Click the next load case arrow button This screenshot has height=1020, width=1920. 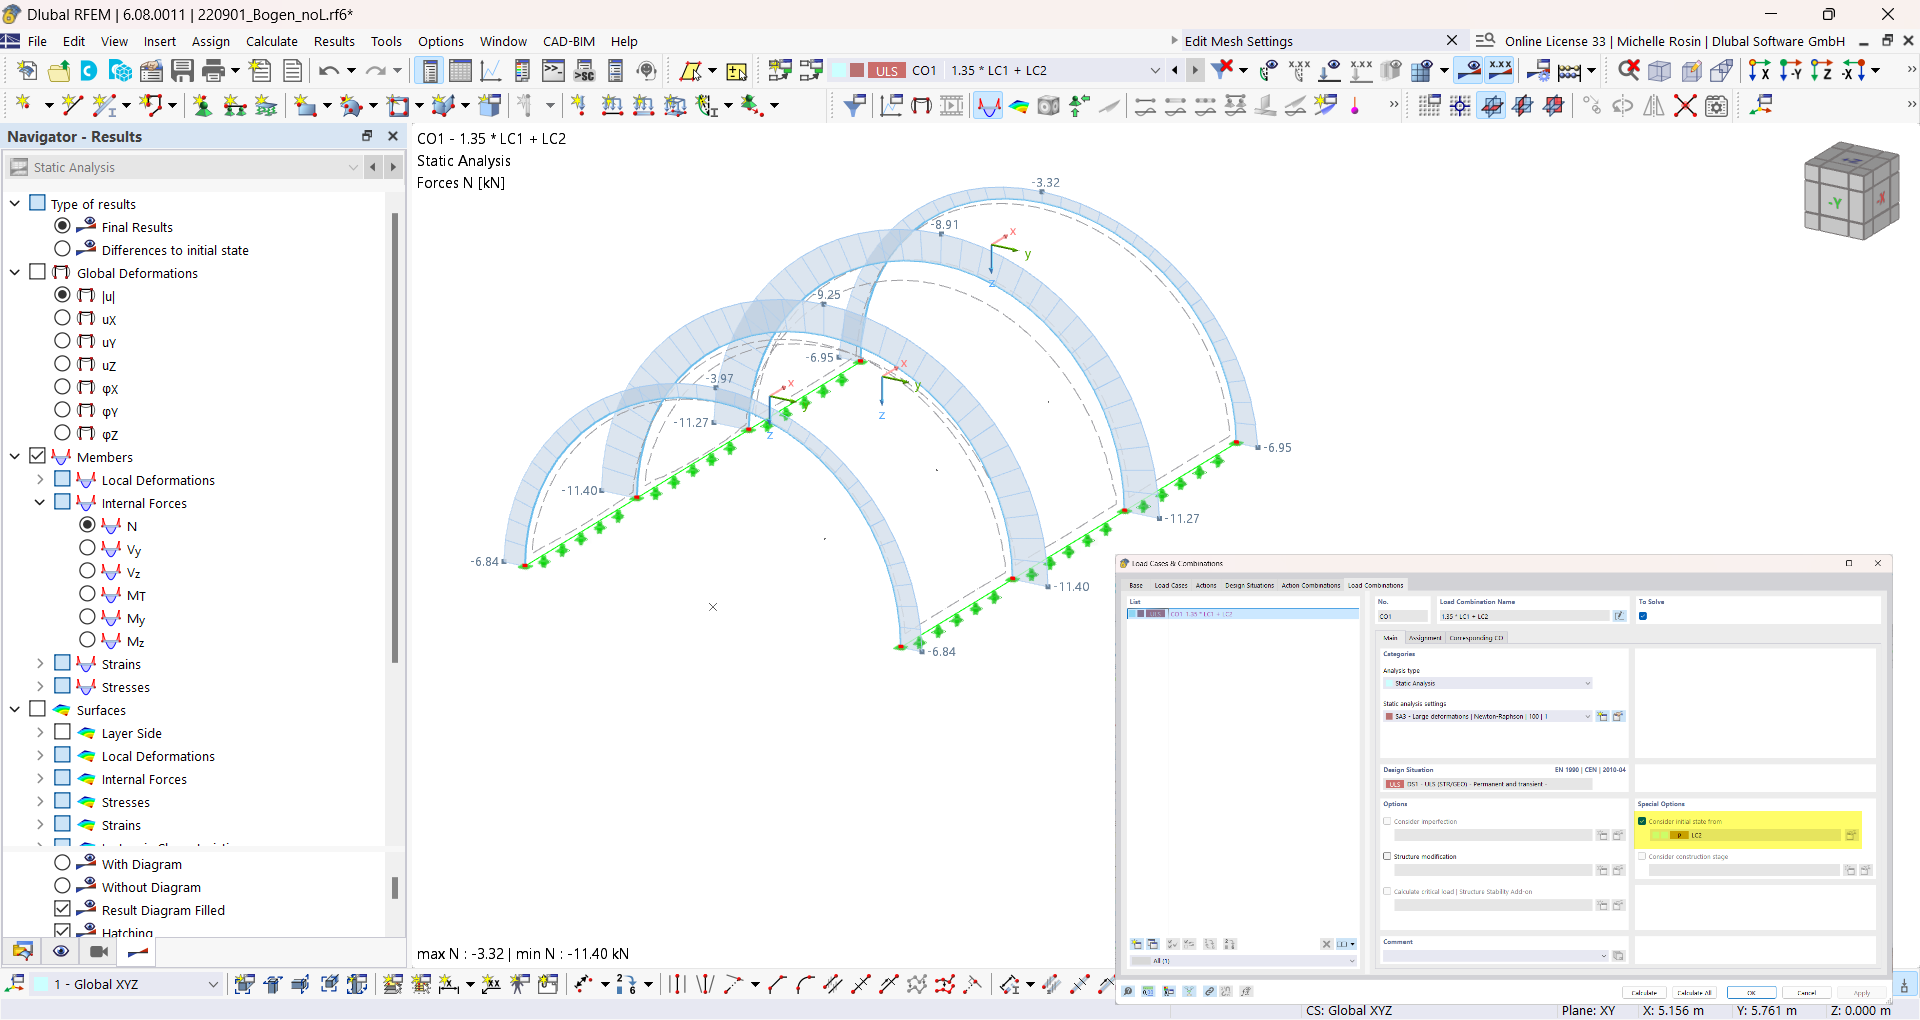[x=1195, y=70]
